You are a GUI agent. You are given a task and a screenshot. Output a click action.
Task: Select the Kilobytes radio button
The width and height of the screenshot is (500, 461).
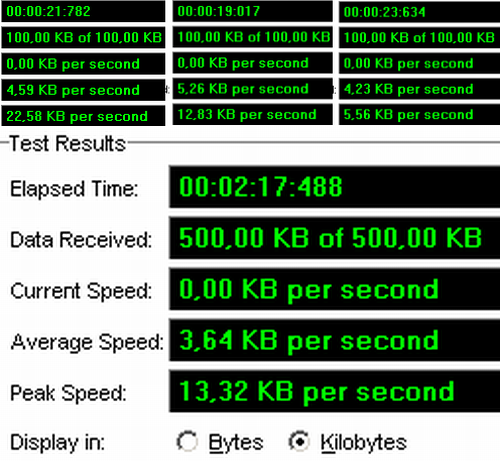pos(299,442)
